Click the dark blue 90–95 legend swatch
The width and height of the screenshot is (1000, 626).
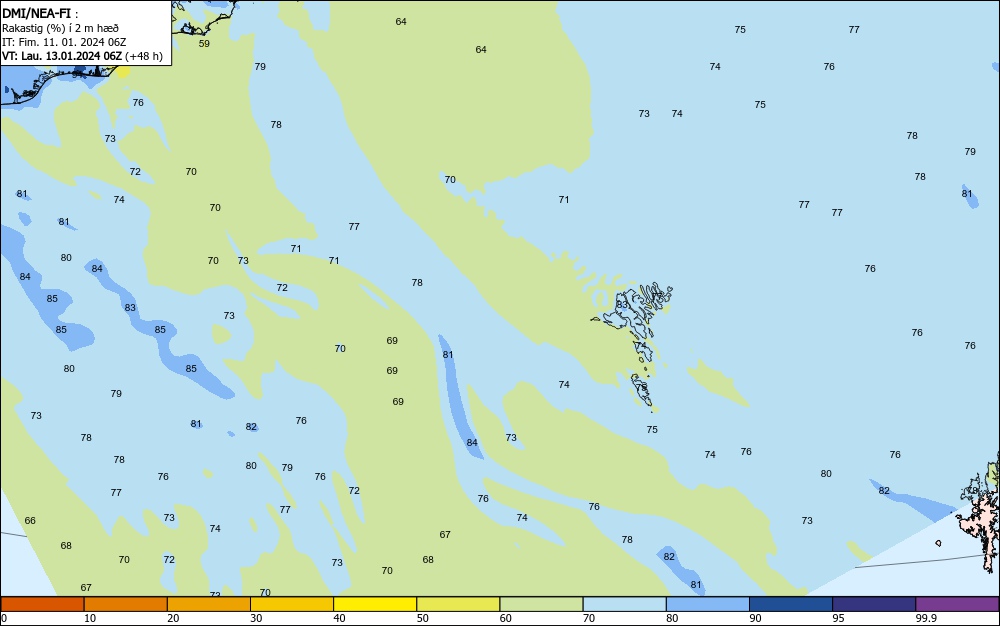(791, 604)
